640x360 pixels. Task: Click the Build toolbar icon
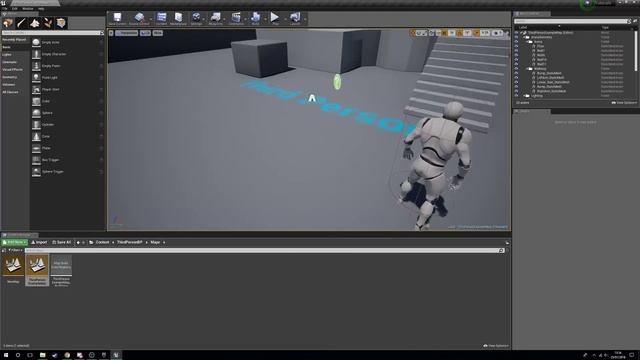tap(256, 18)
